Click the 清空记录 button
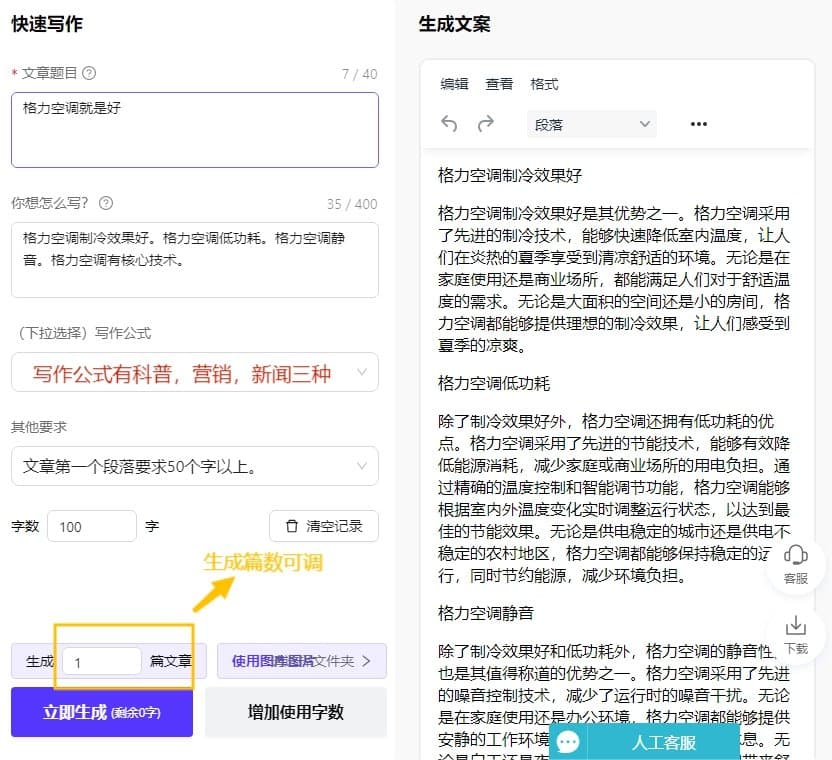Image resolution: width=832 pixels, height=760 pixels. pos(324,526)
